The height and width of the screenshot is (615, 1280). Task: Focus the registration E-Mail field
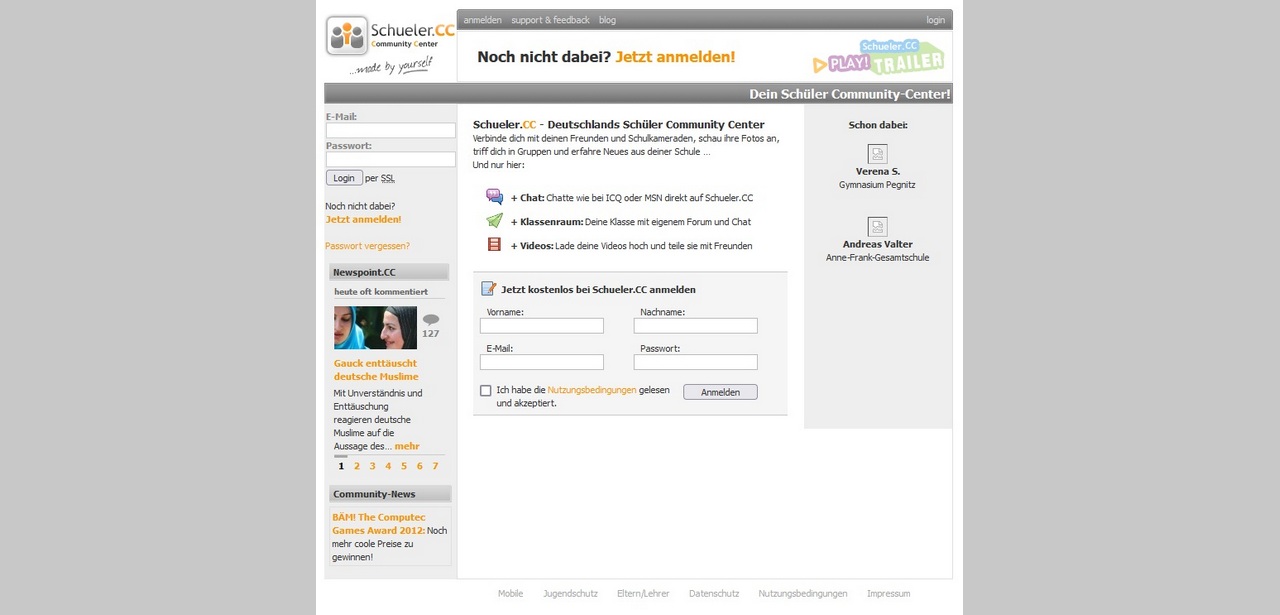[542, 362]
